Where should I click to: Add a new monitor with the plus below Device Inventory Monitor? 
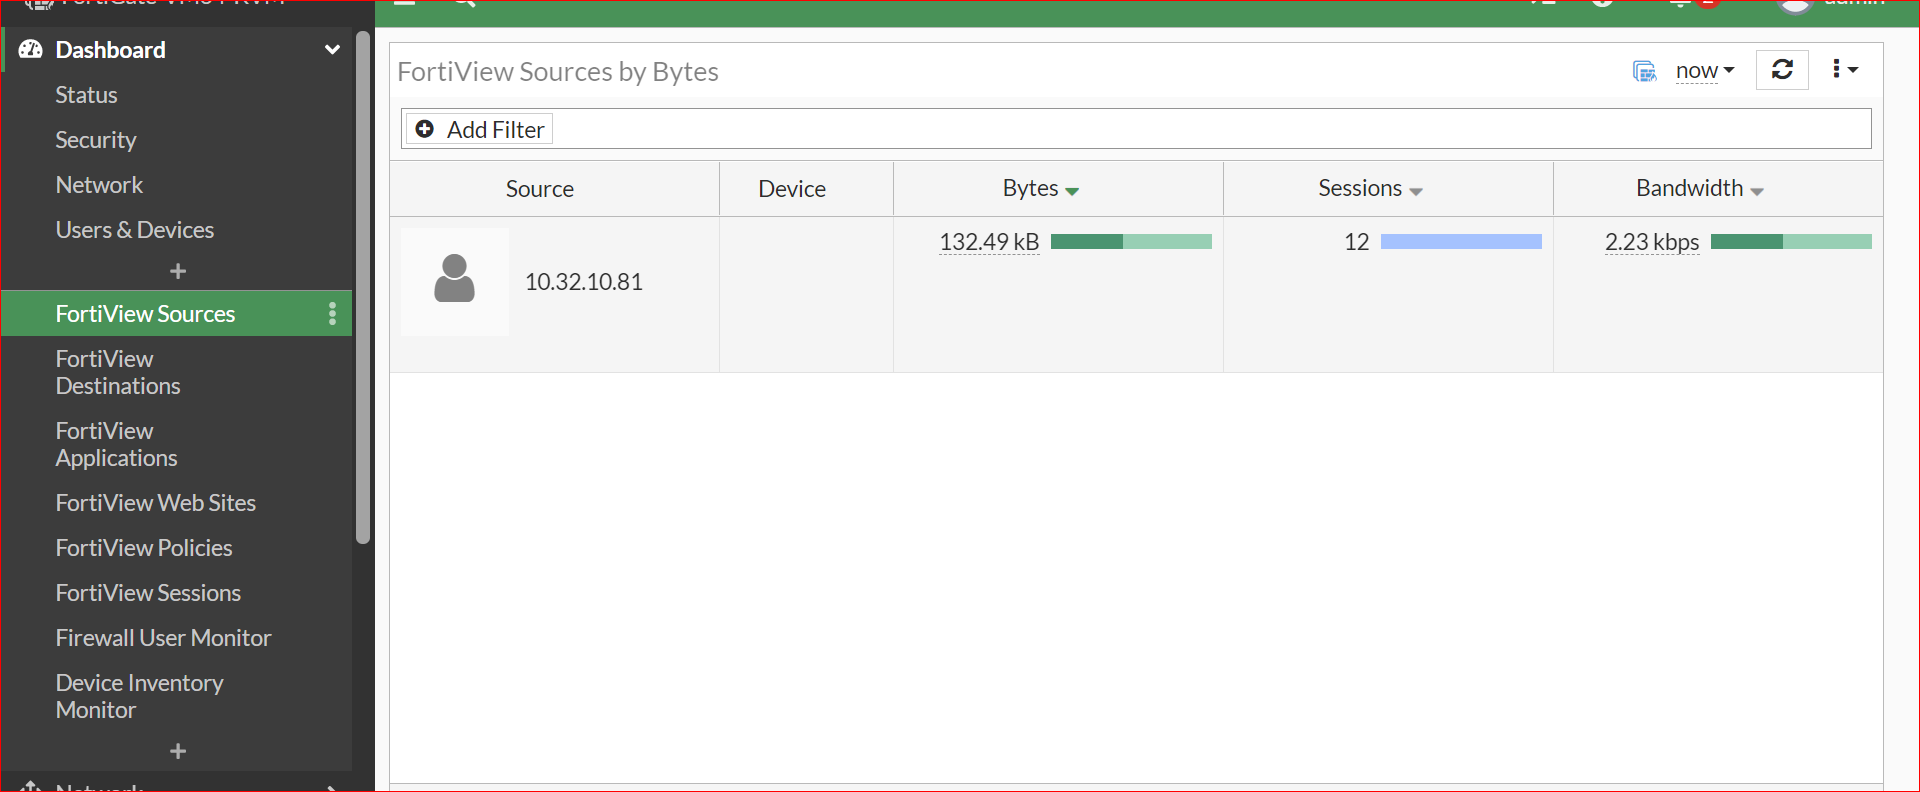(178, 751)
